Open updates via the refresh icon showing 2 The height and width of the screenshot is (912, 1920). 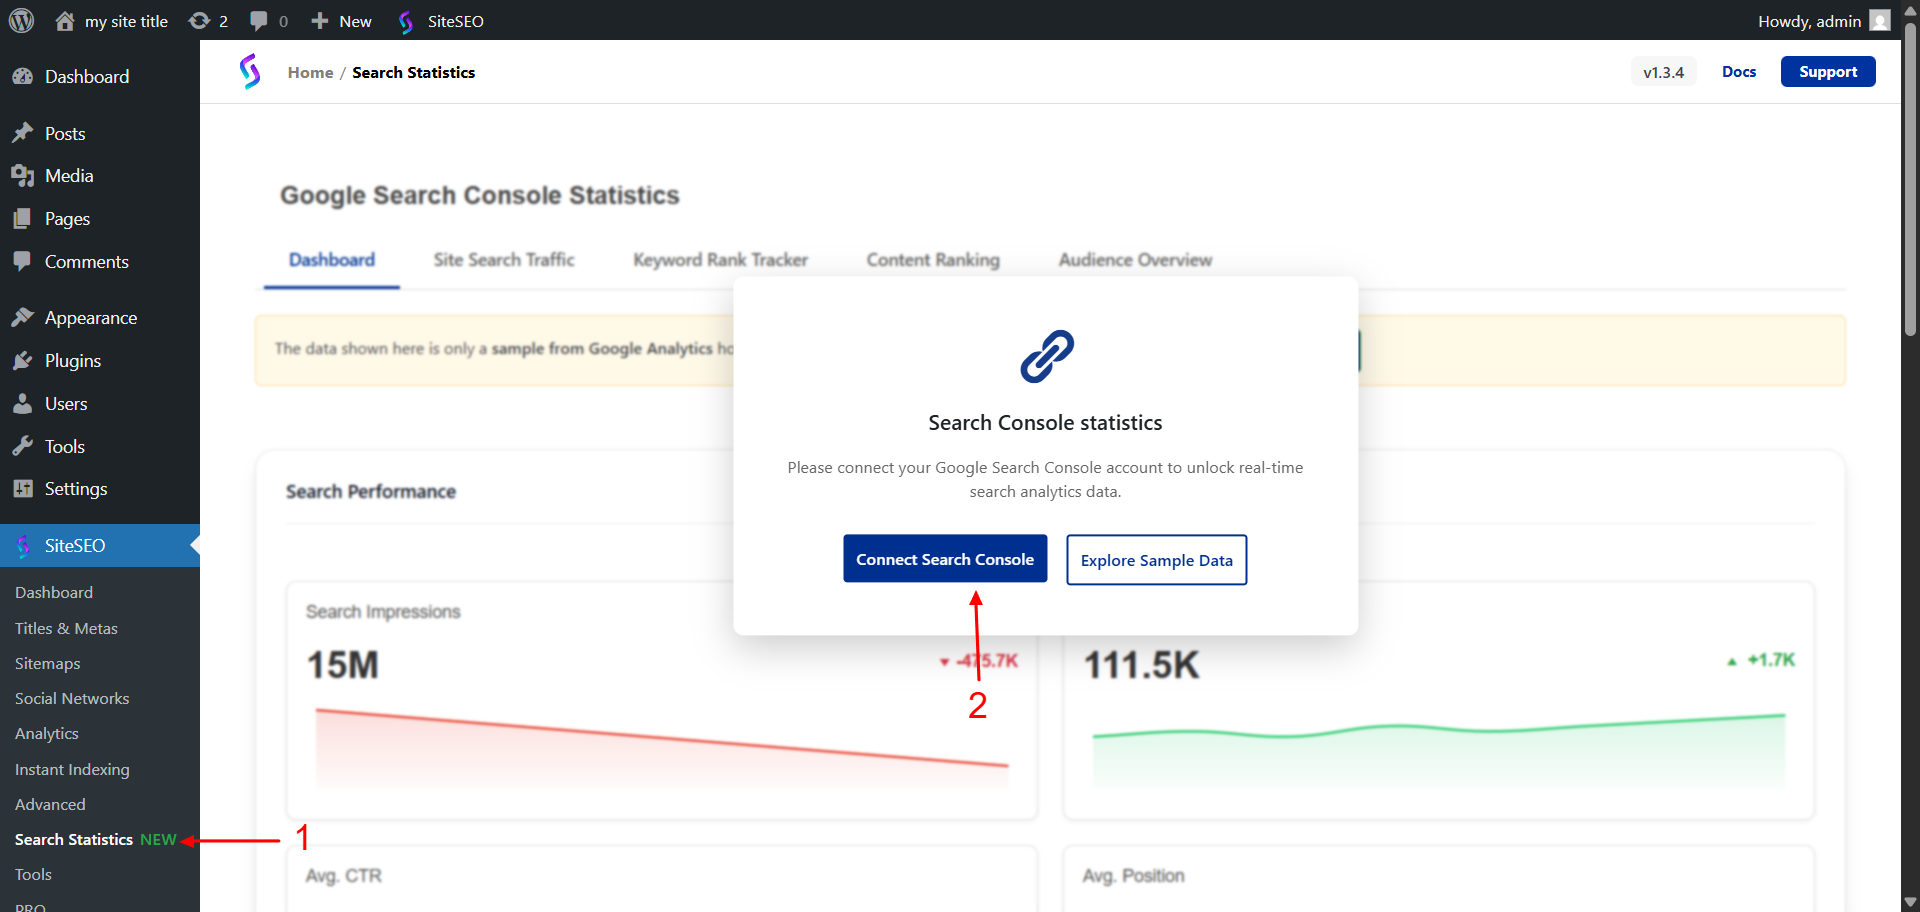pos(199,20)
